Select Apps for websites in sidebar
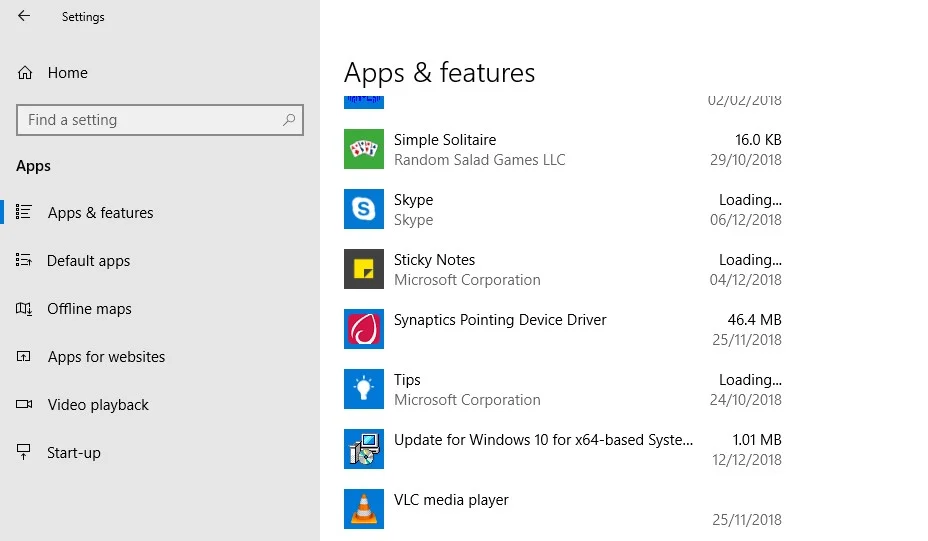This screenshot has width=928, height=541. pos(106,357)
